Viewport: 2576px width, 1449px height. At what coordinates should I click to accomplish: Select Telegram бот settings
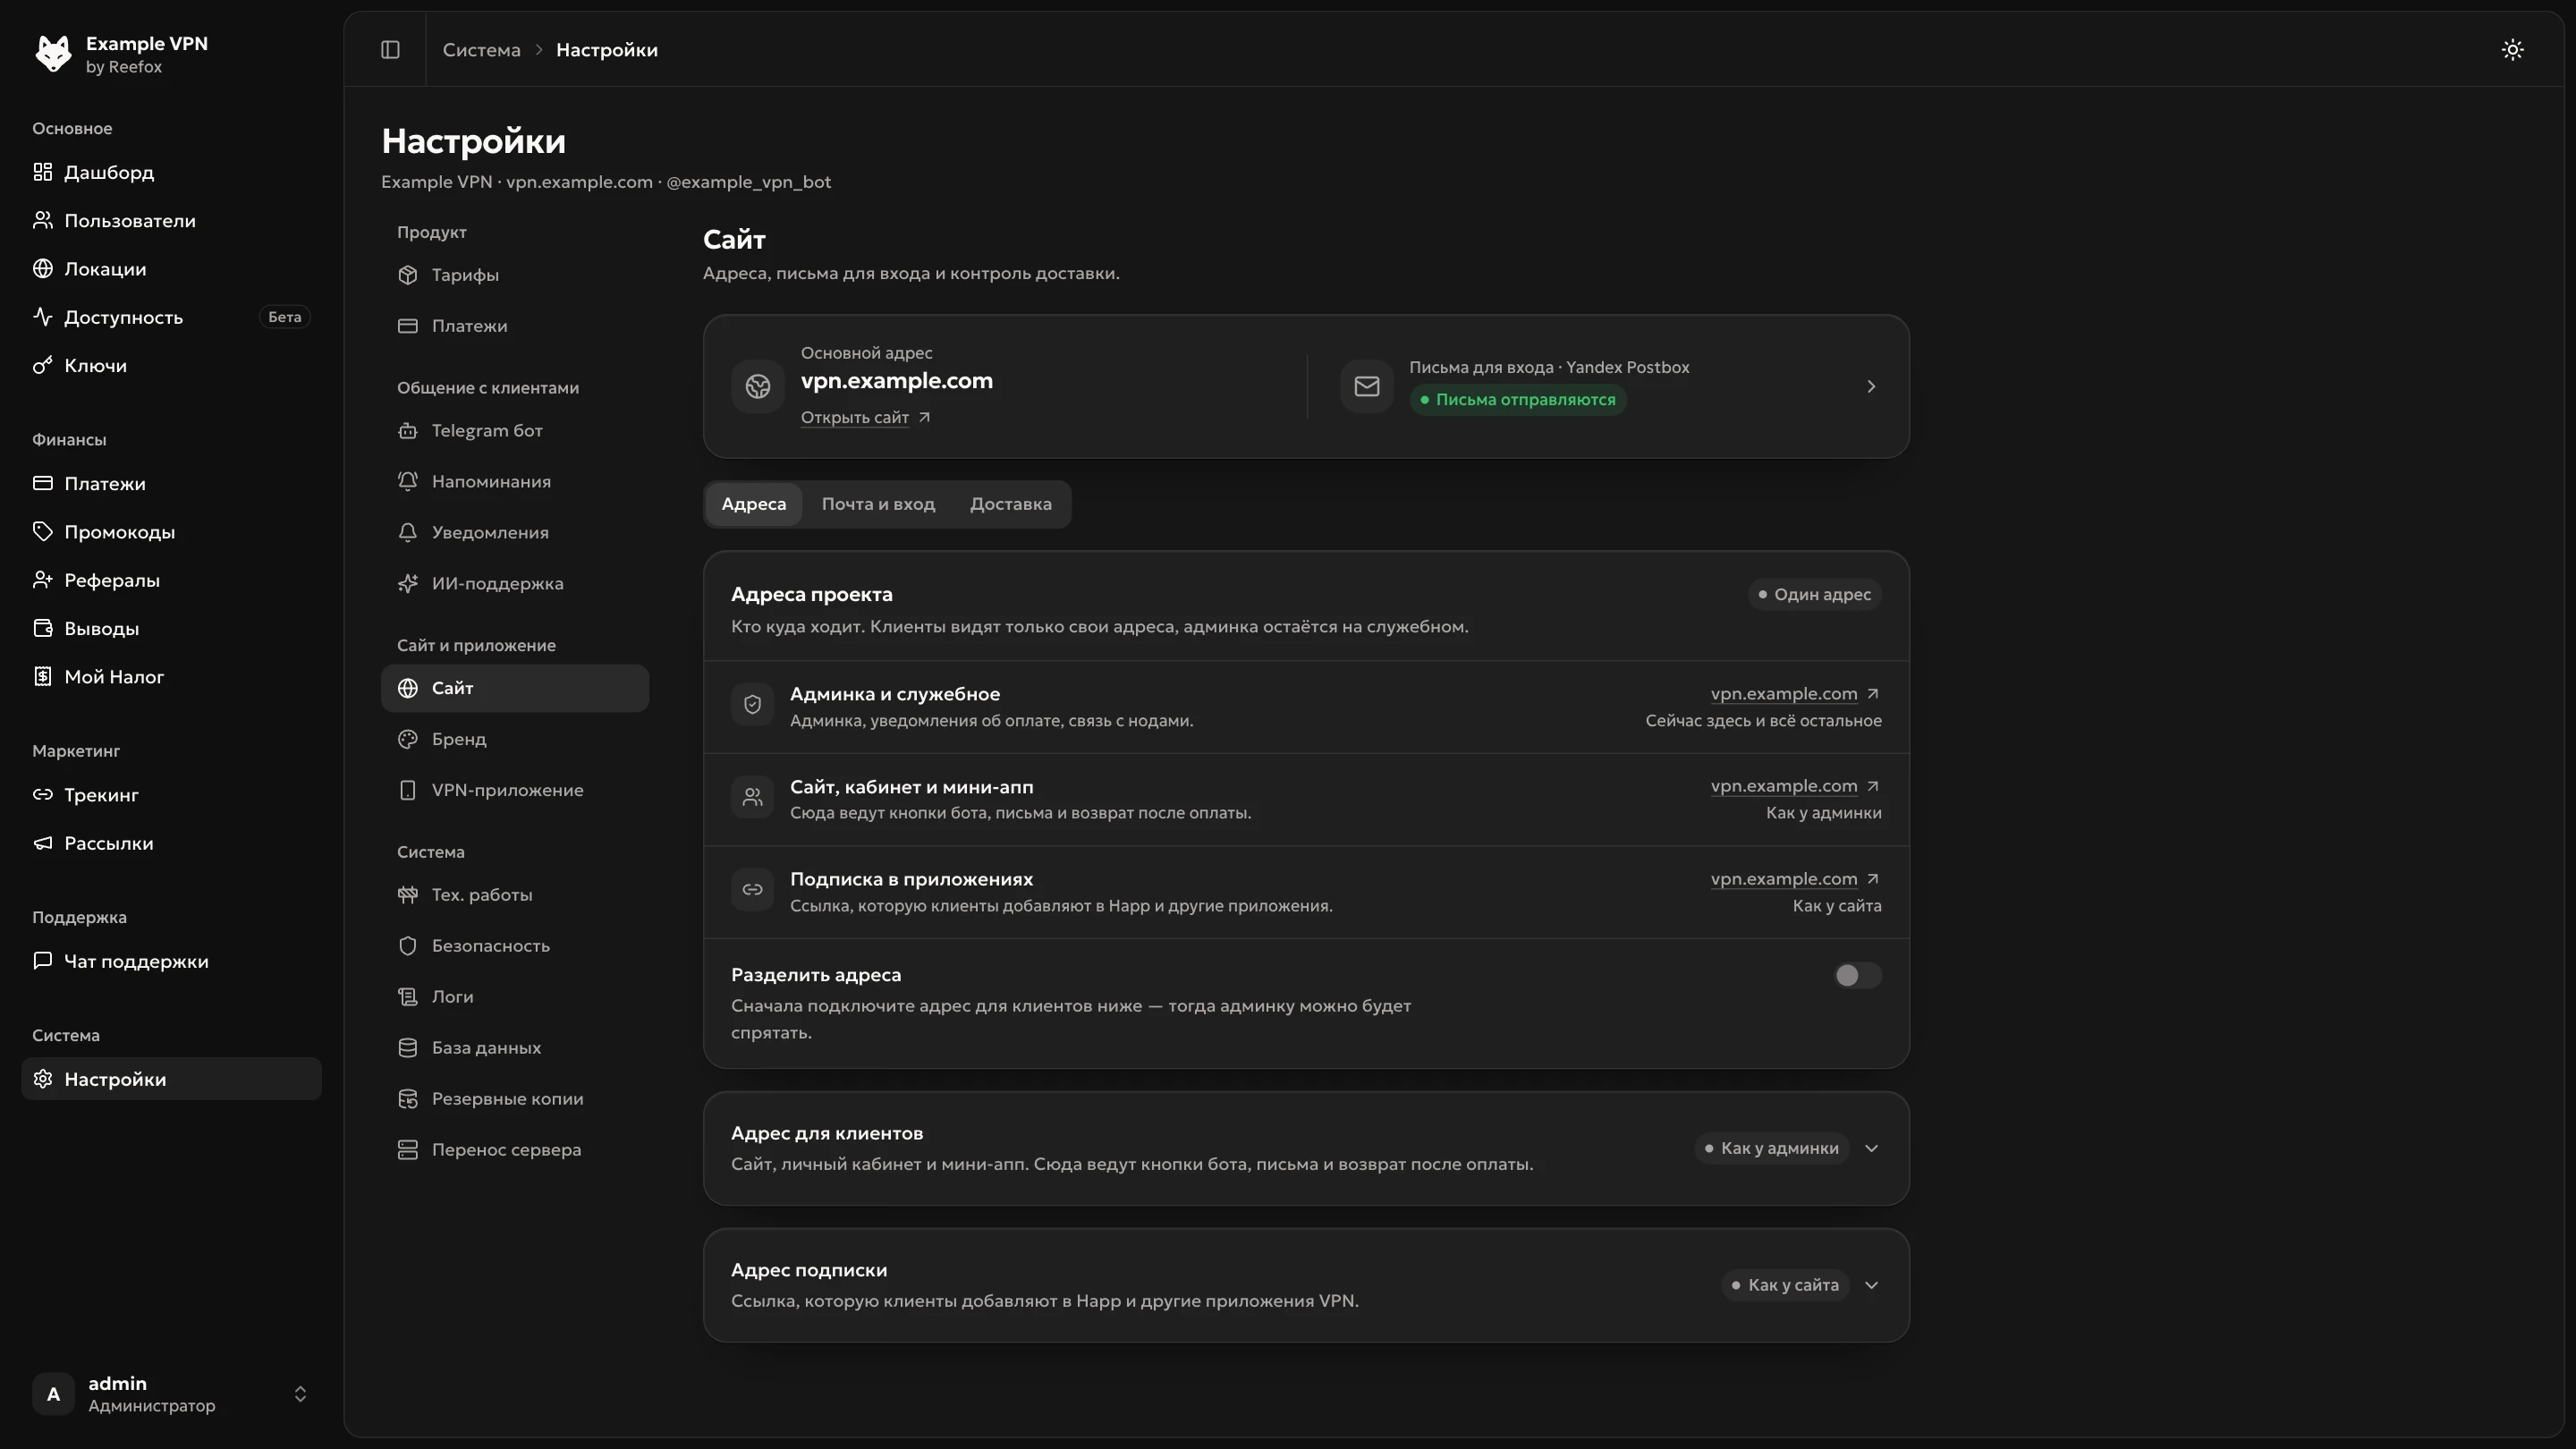pos(514,431)
